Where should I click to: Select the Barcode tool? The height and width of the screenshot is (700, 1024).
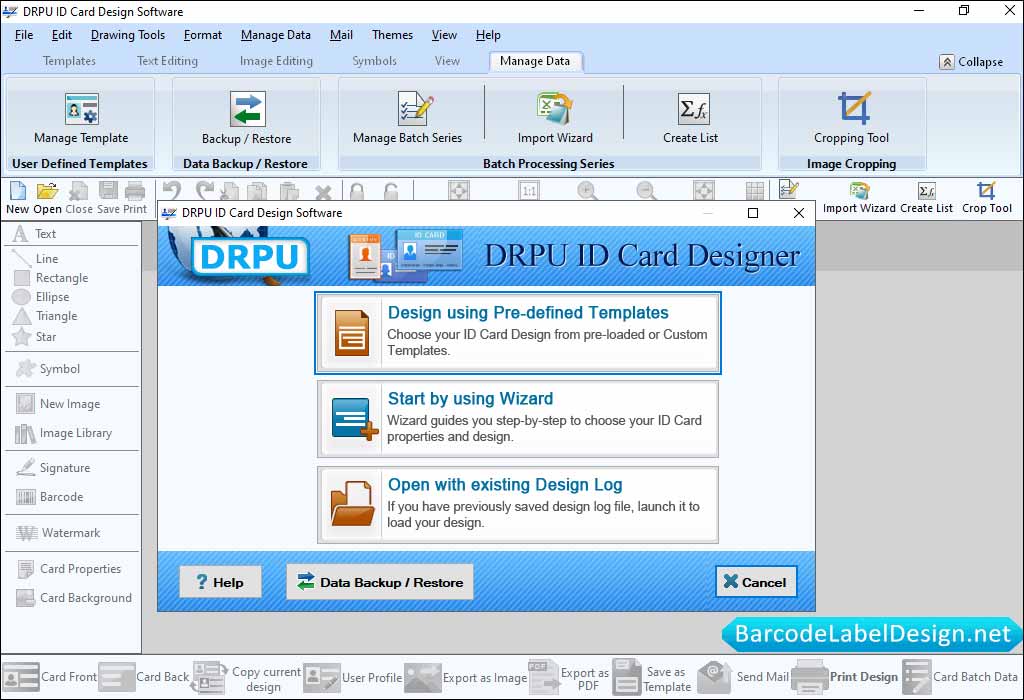[50, 497]
